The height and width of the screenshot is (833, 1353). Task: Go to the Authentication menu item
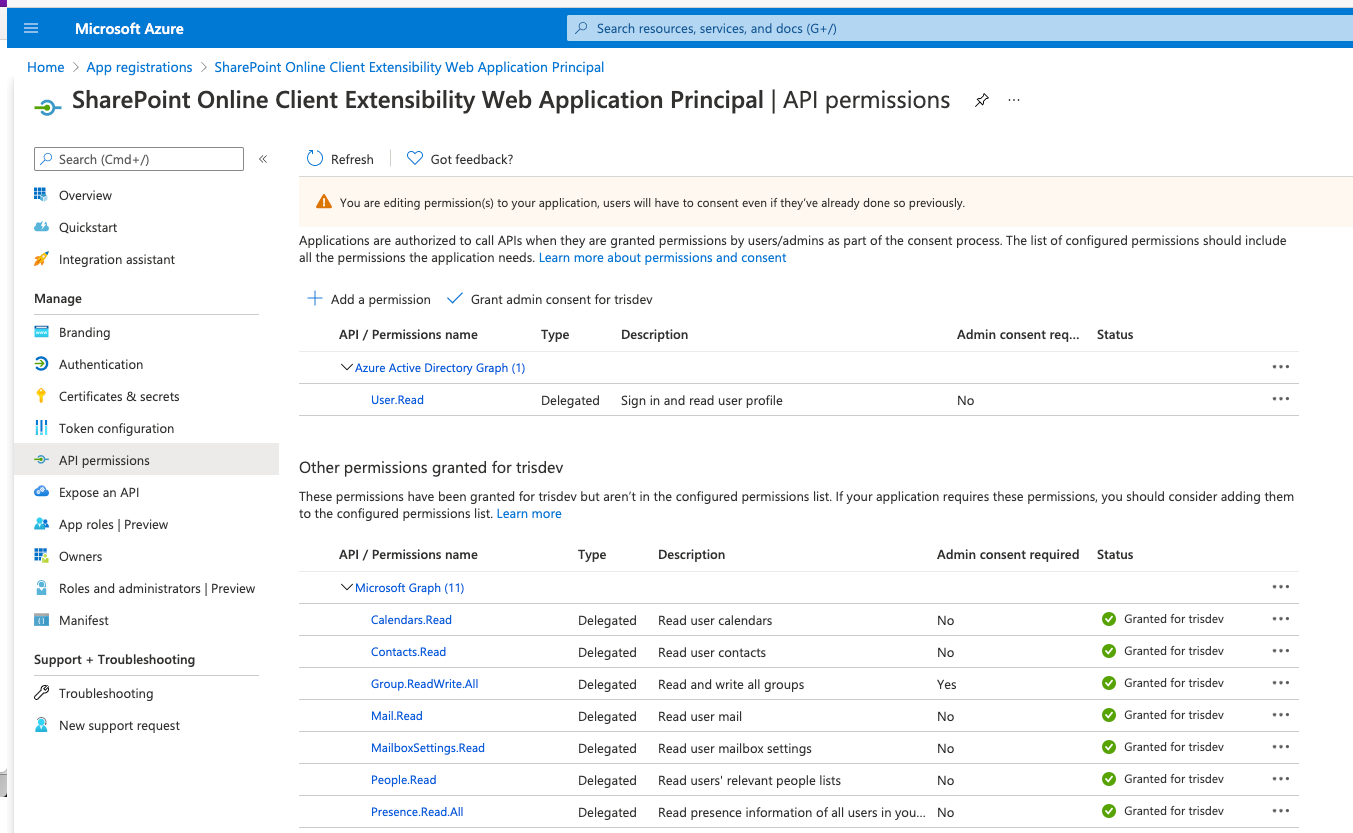pos(101,364)
